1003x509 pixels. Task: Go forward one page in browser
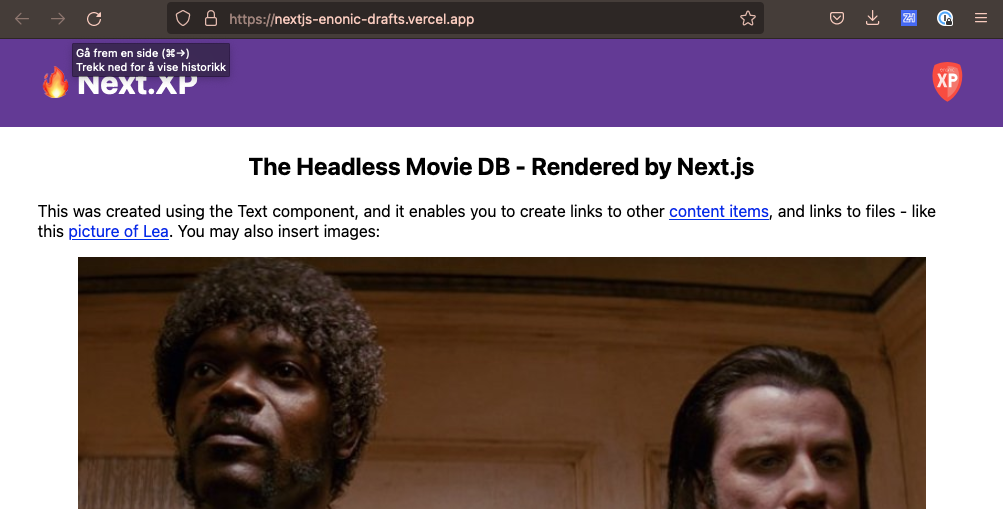coord(58,19)
